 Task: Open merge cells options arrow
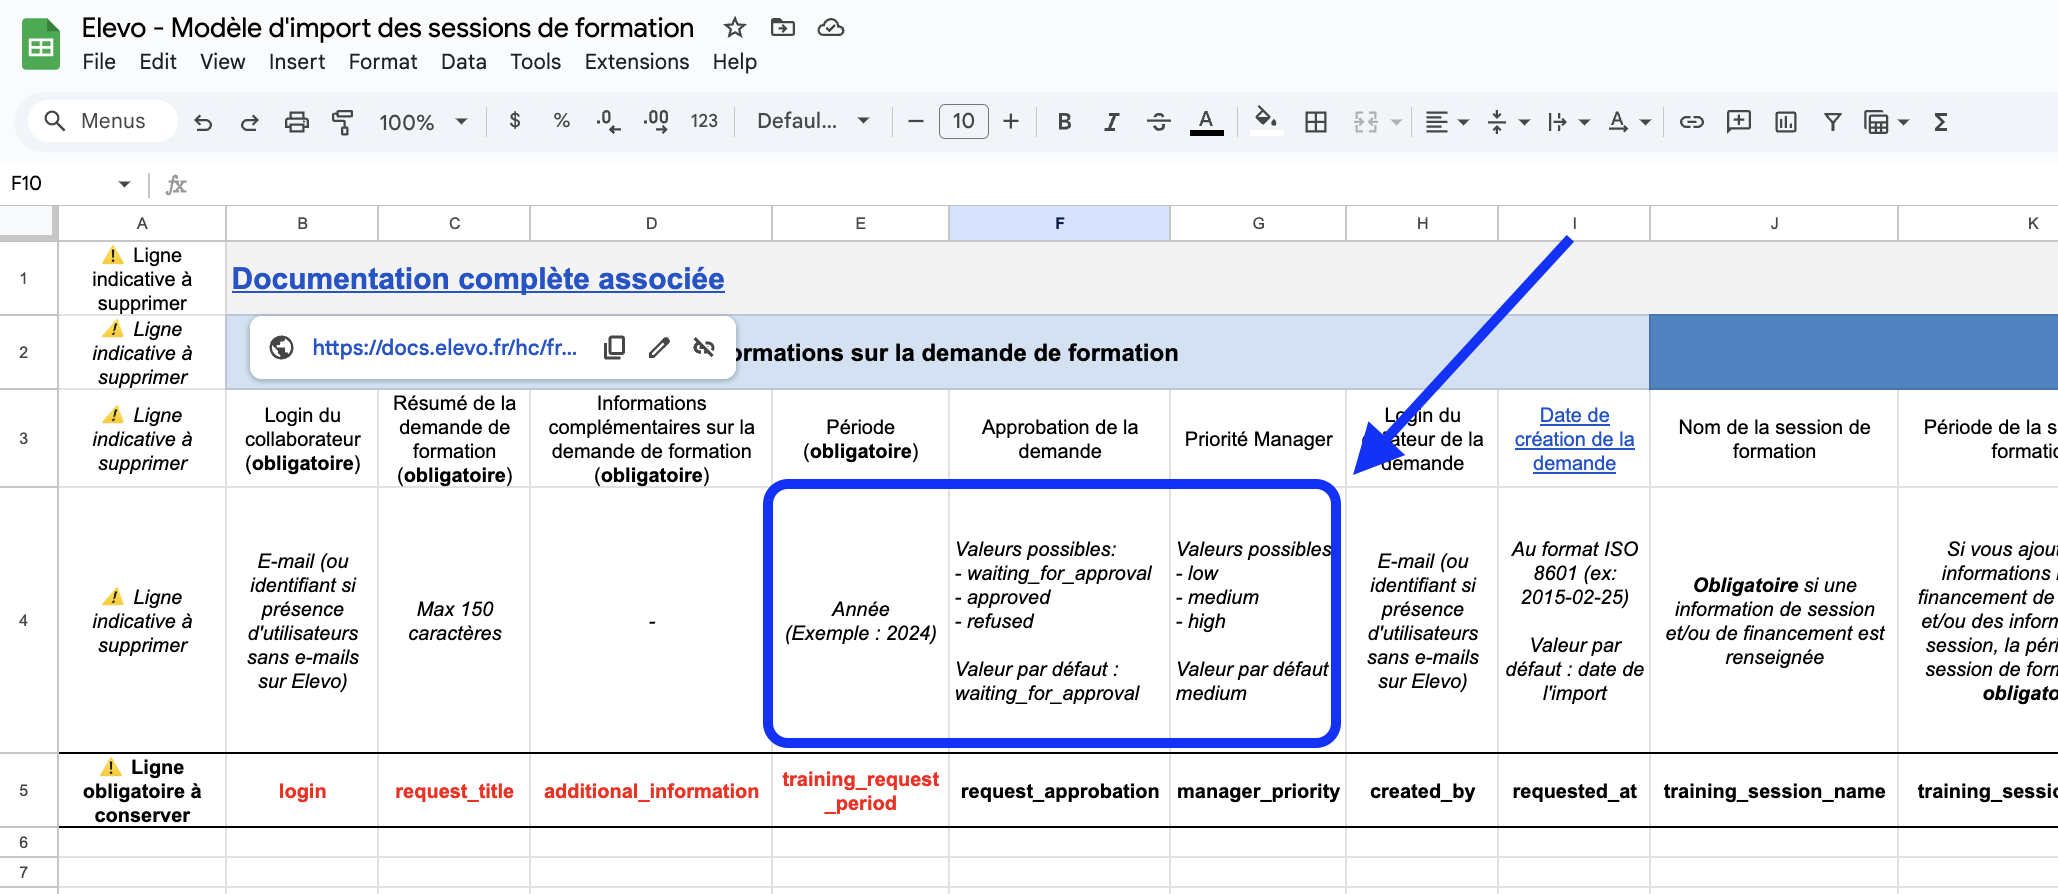(x=1396, y=122)
